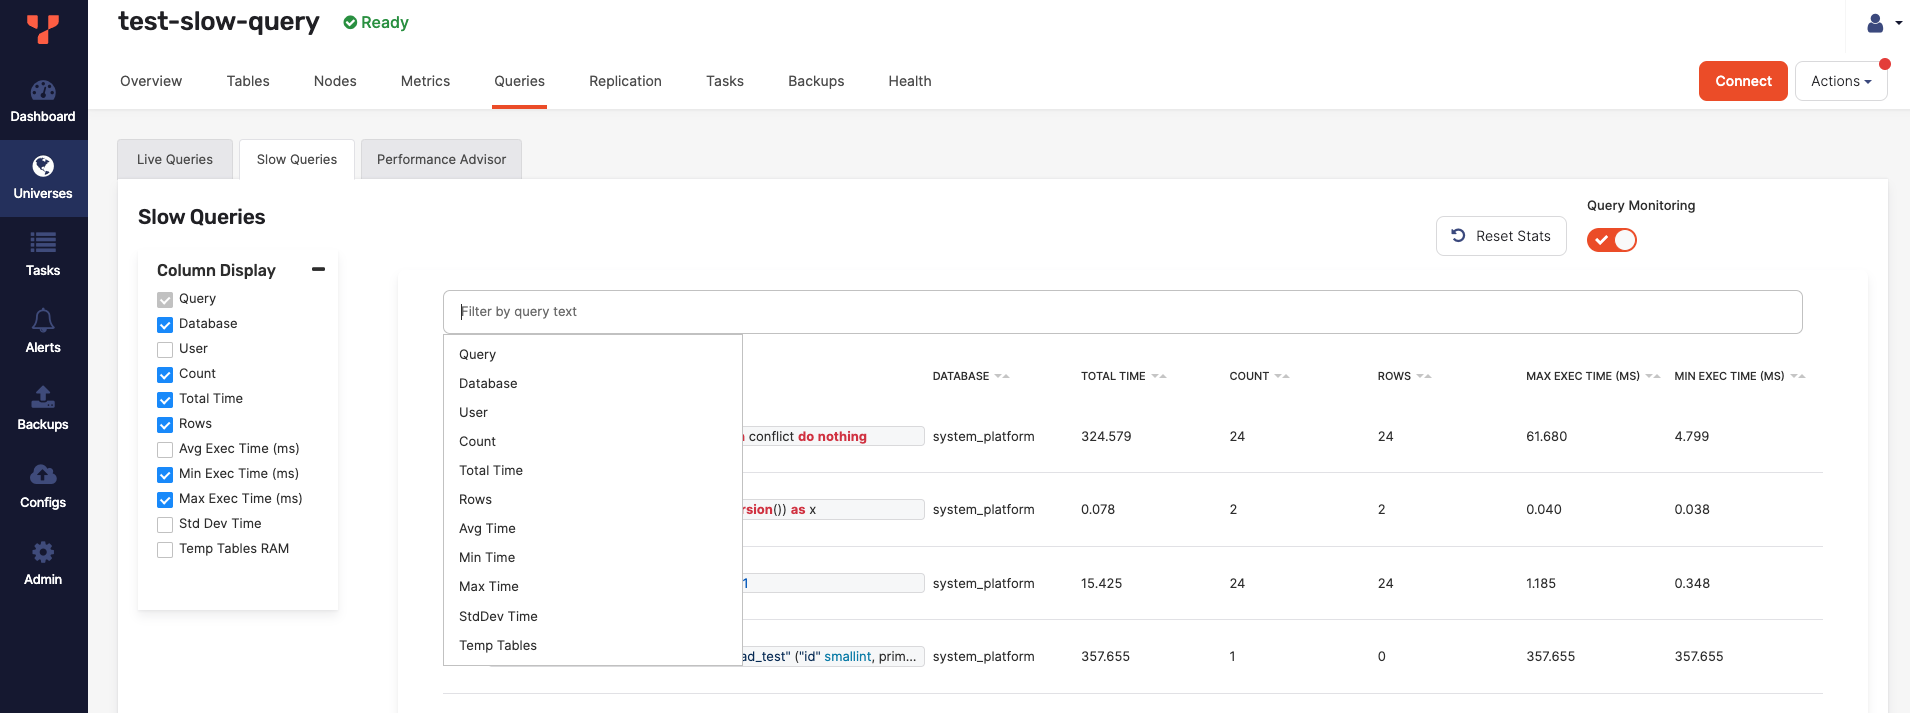Switch to the Live Queries tab
Screen dimensions: 1910x713
point(175,160)
